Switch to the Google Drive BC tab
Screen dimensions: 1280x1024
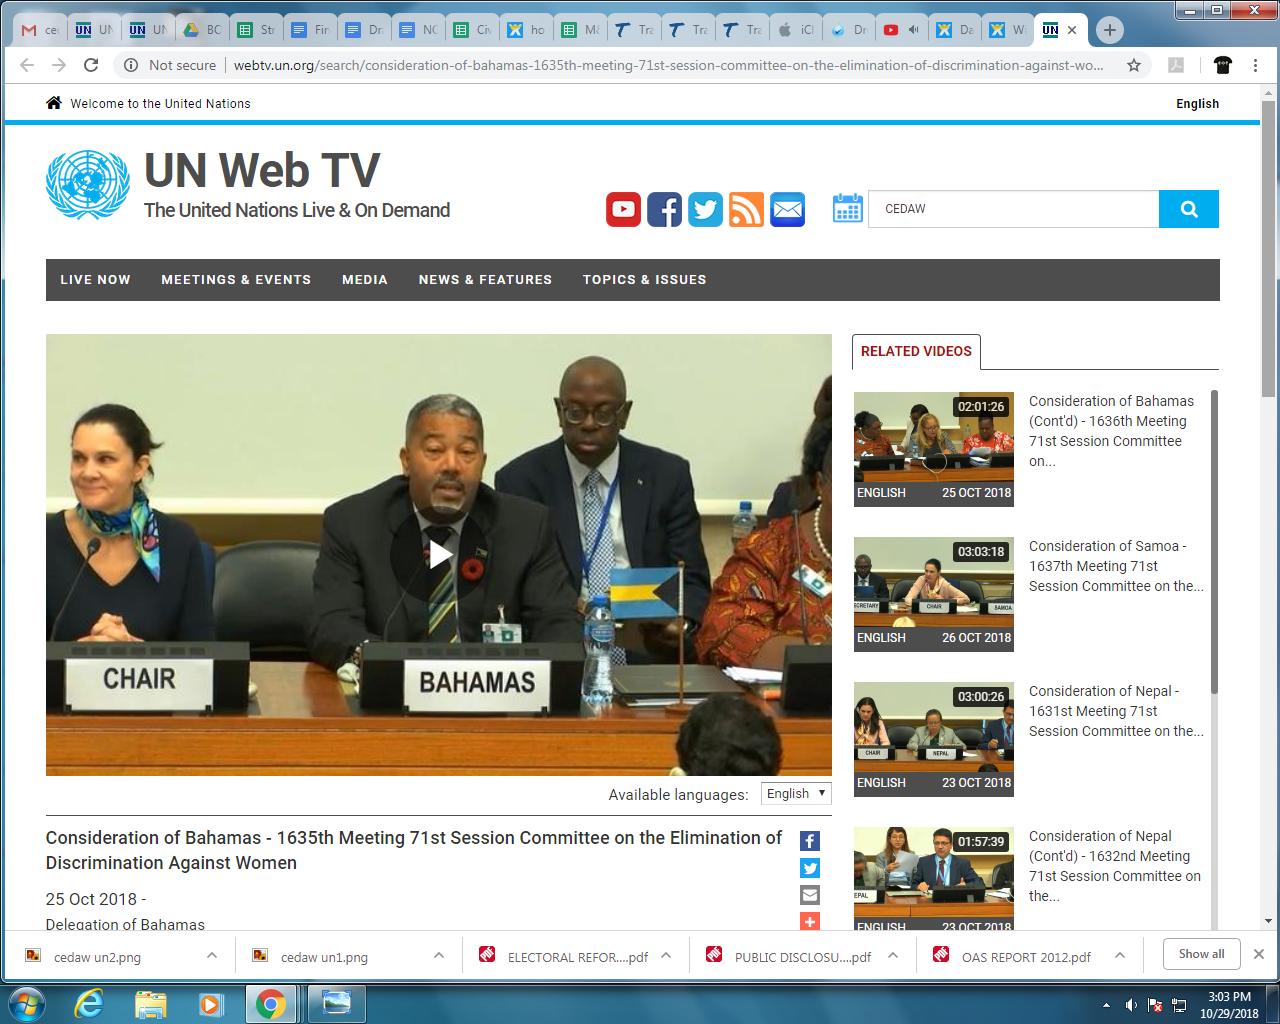202,30
